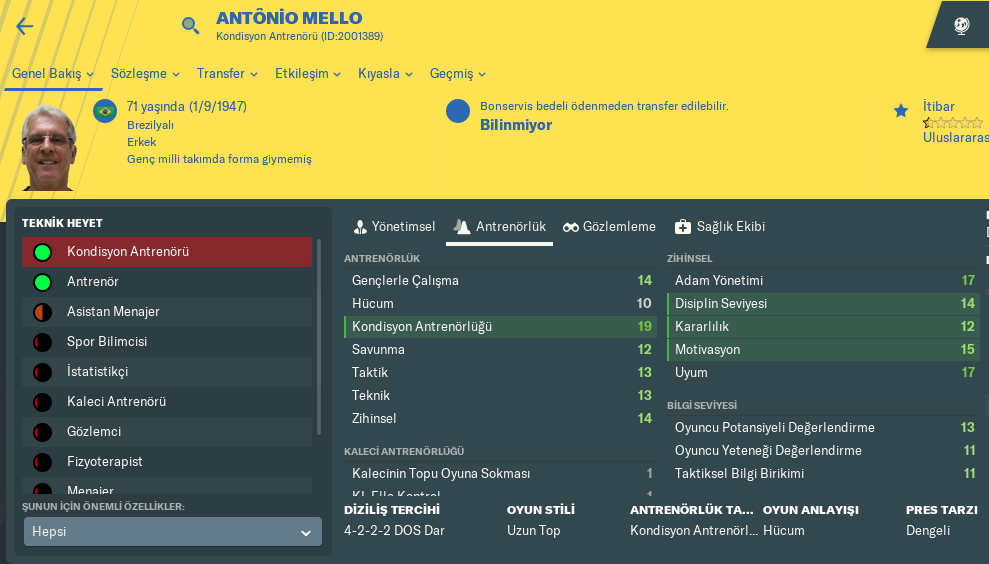Select half-filled icon beside Asistan Menajer

click(x=42, y=312)
